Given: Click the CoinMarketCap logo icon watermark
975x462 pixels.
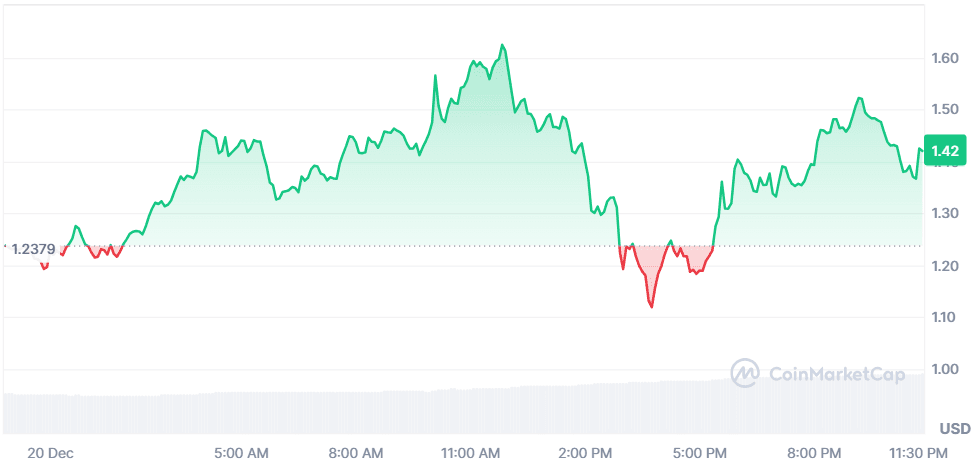Looking at the screenshot, I should coord(745,373).
